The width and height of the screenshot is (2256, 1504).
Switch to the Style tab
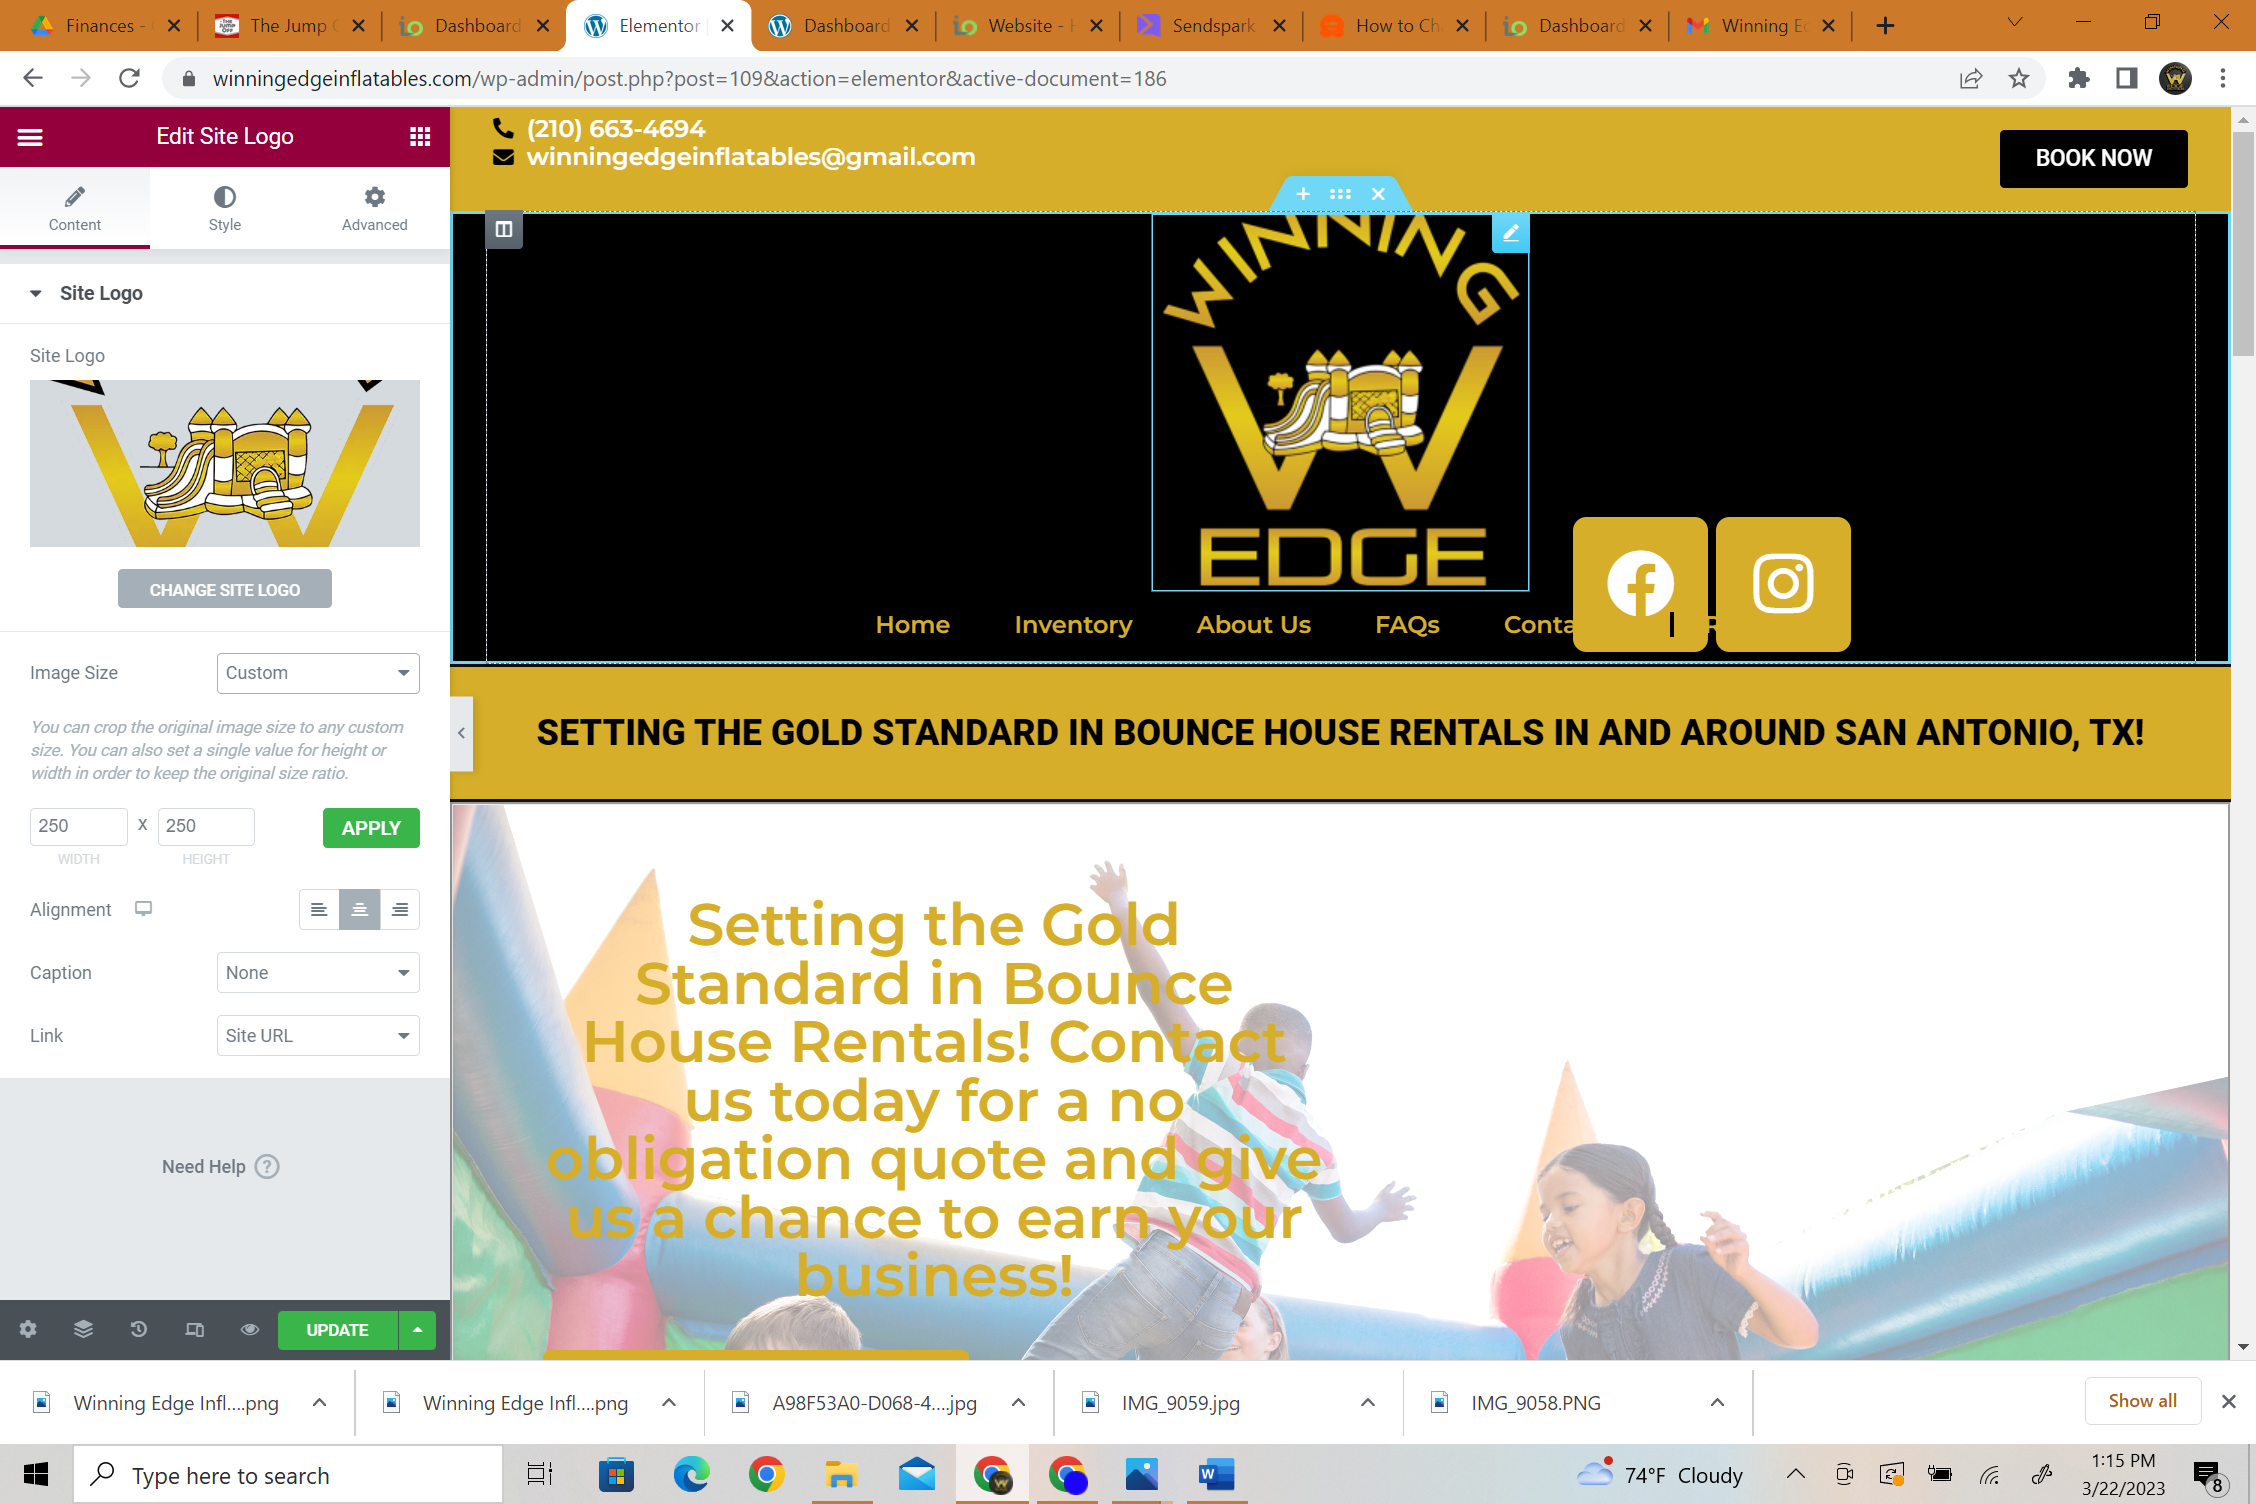coord(224,208)
